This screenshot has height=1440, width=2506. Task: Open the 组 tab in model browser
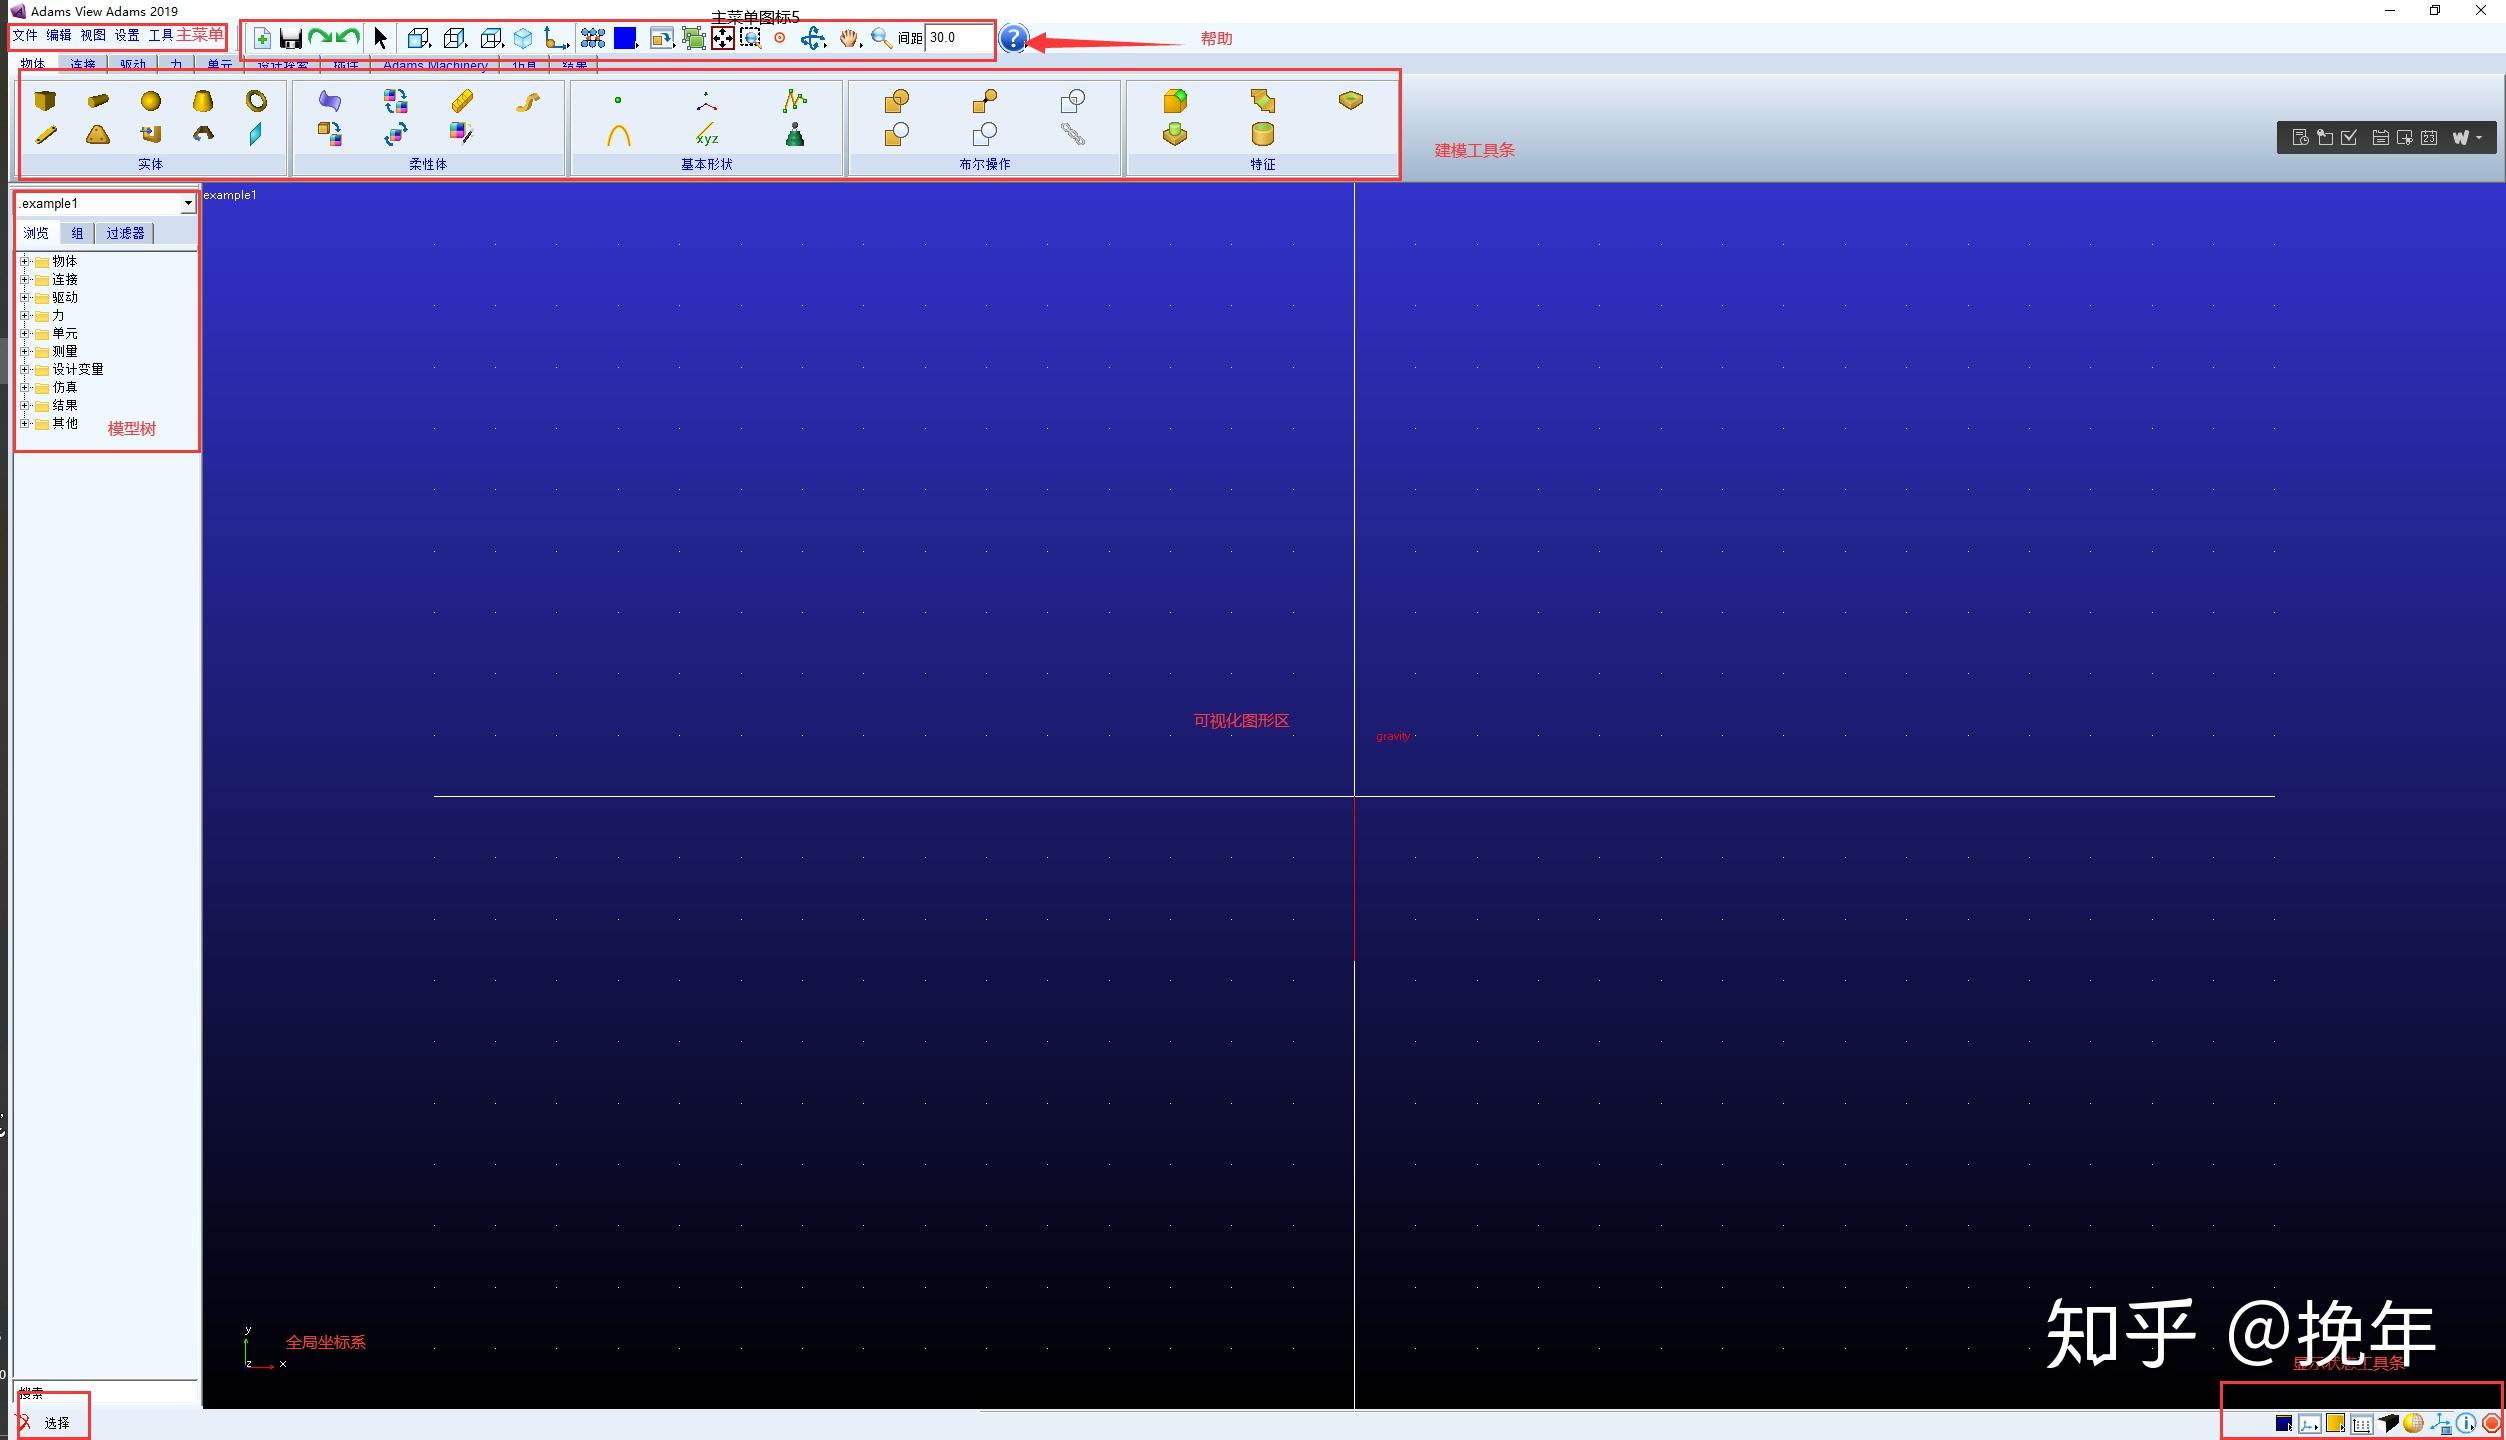[77, 233]
